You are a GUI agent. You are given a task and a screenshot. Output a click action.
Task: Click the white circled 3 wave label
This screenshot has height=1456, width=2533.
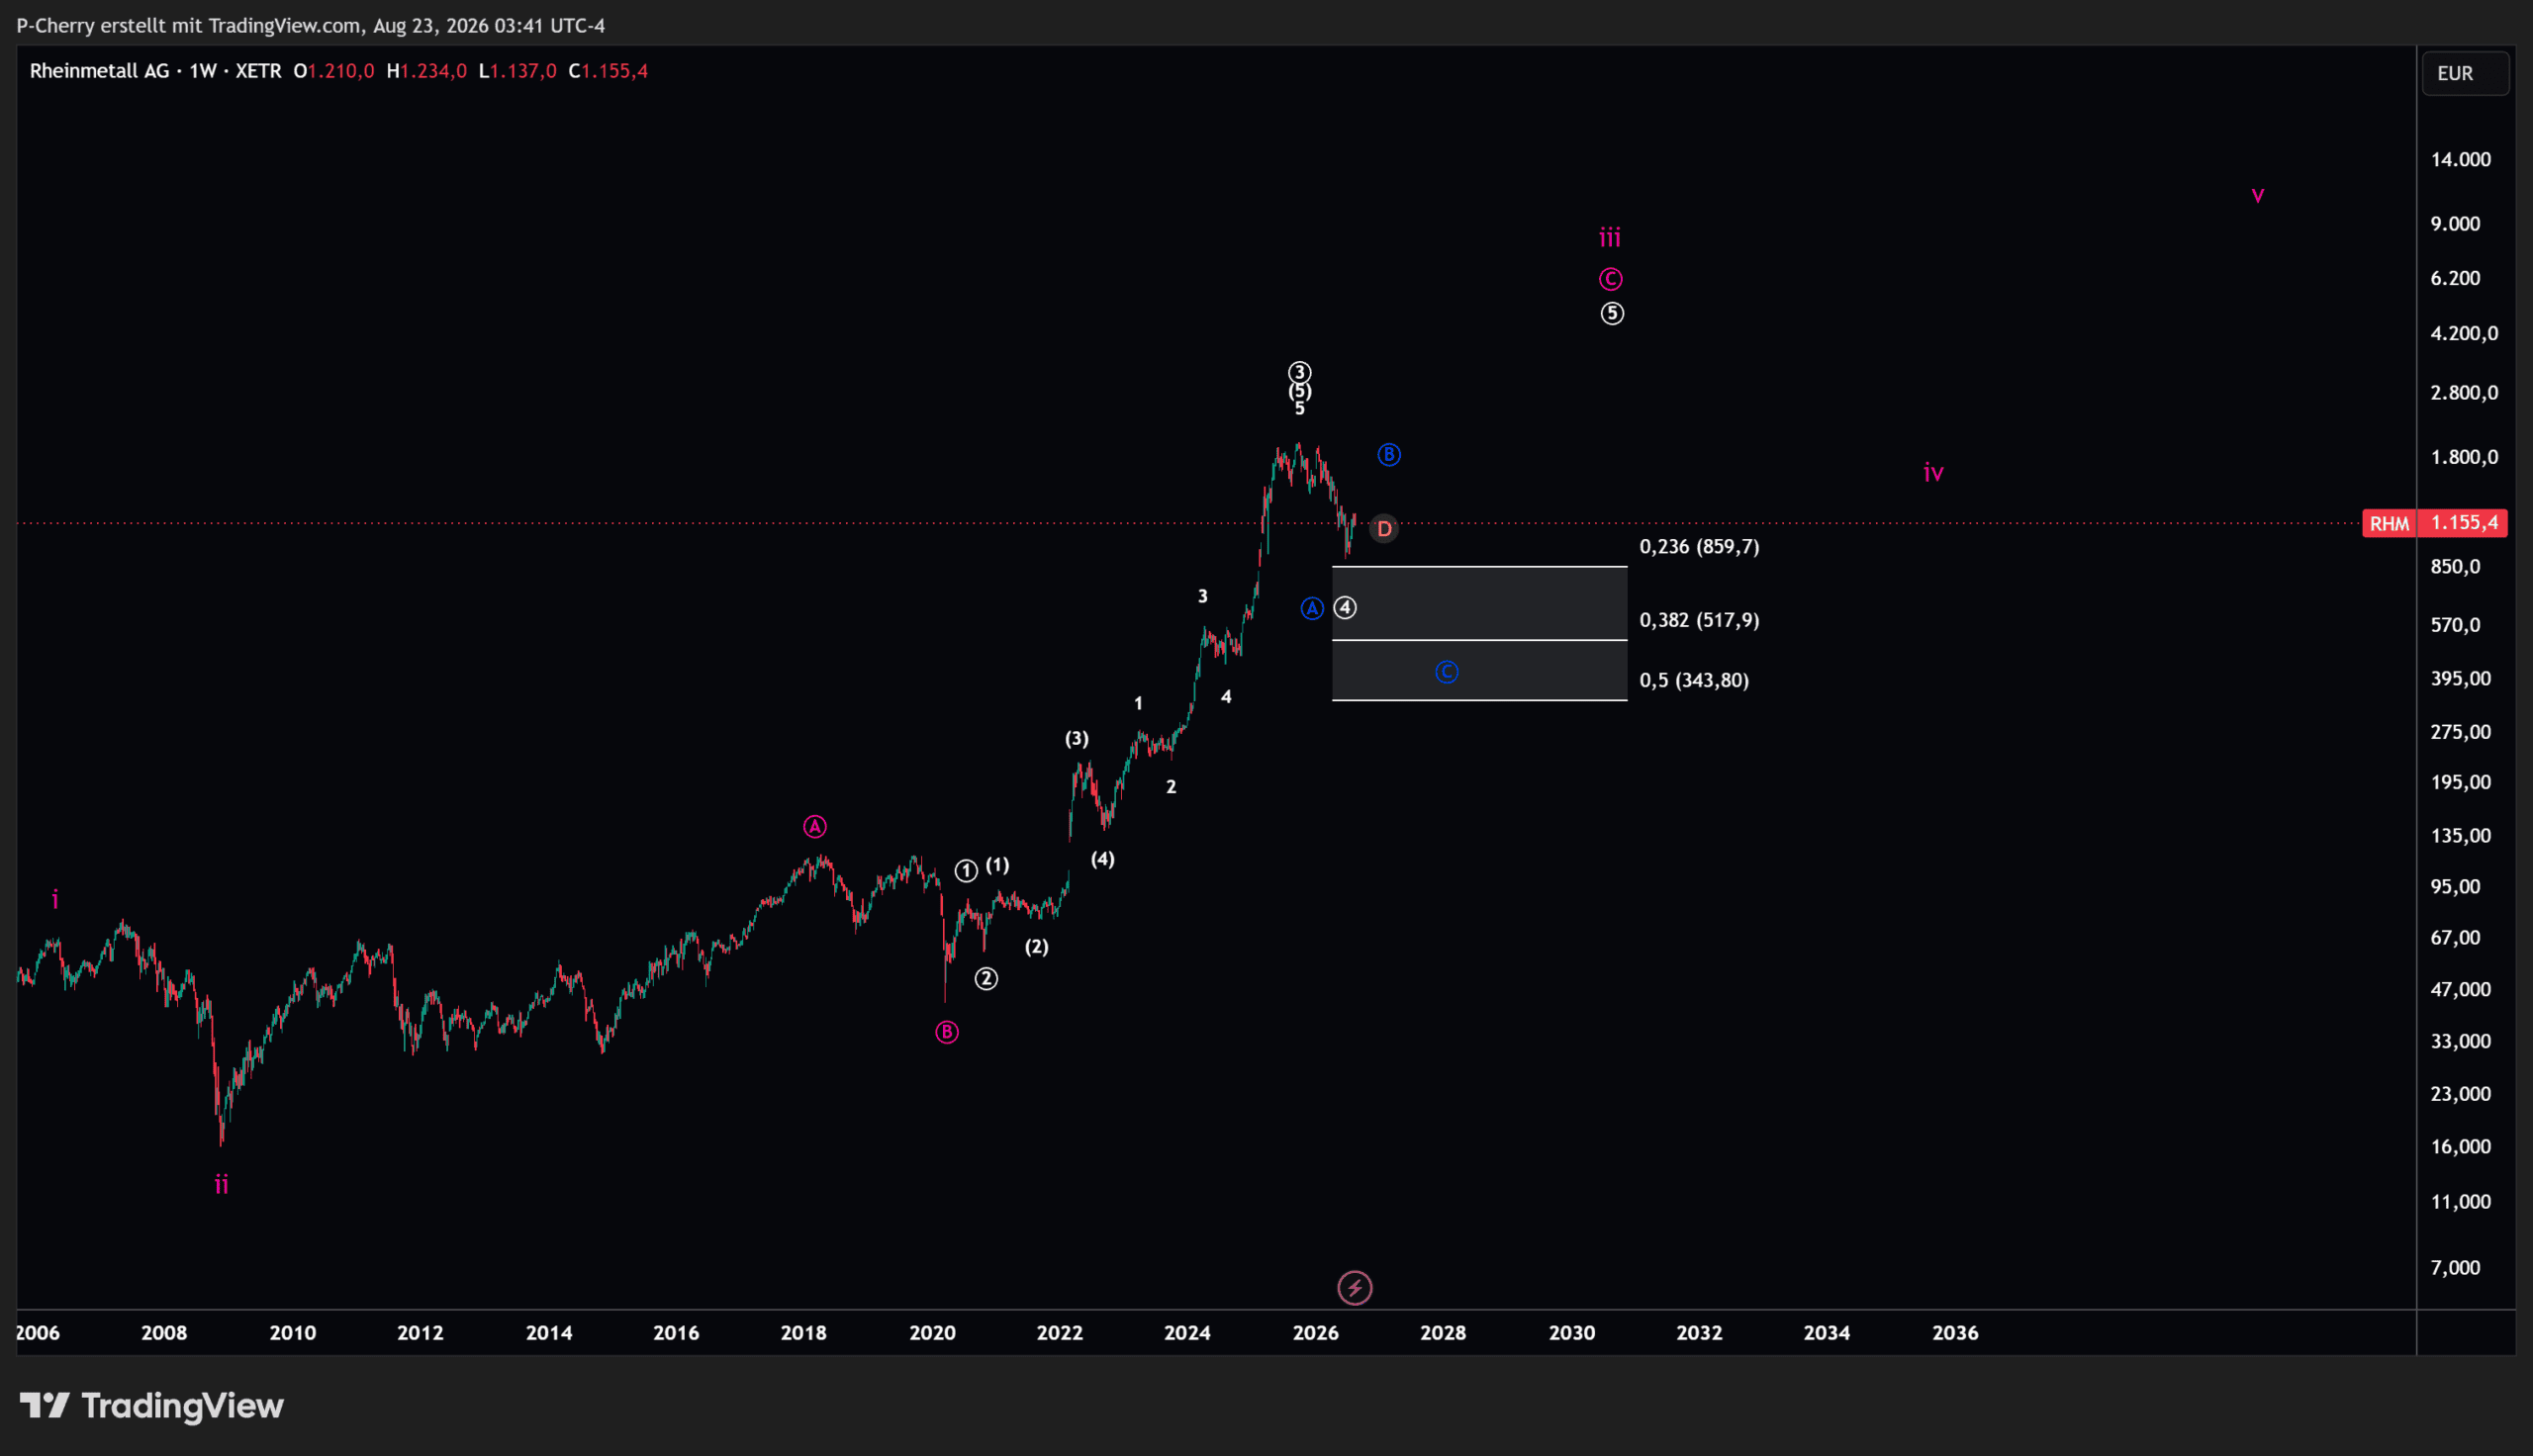coord(1299,372)
